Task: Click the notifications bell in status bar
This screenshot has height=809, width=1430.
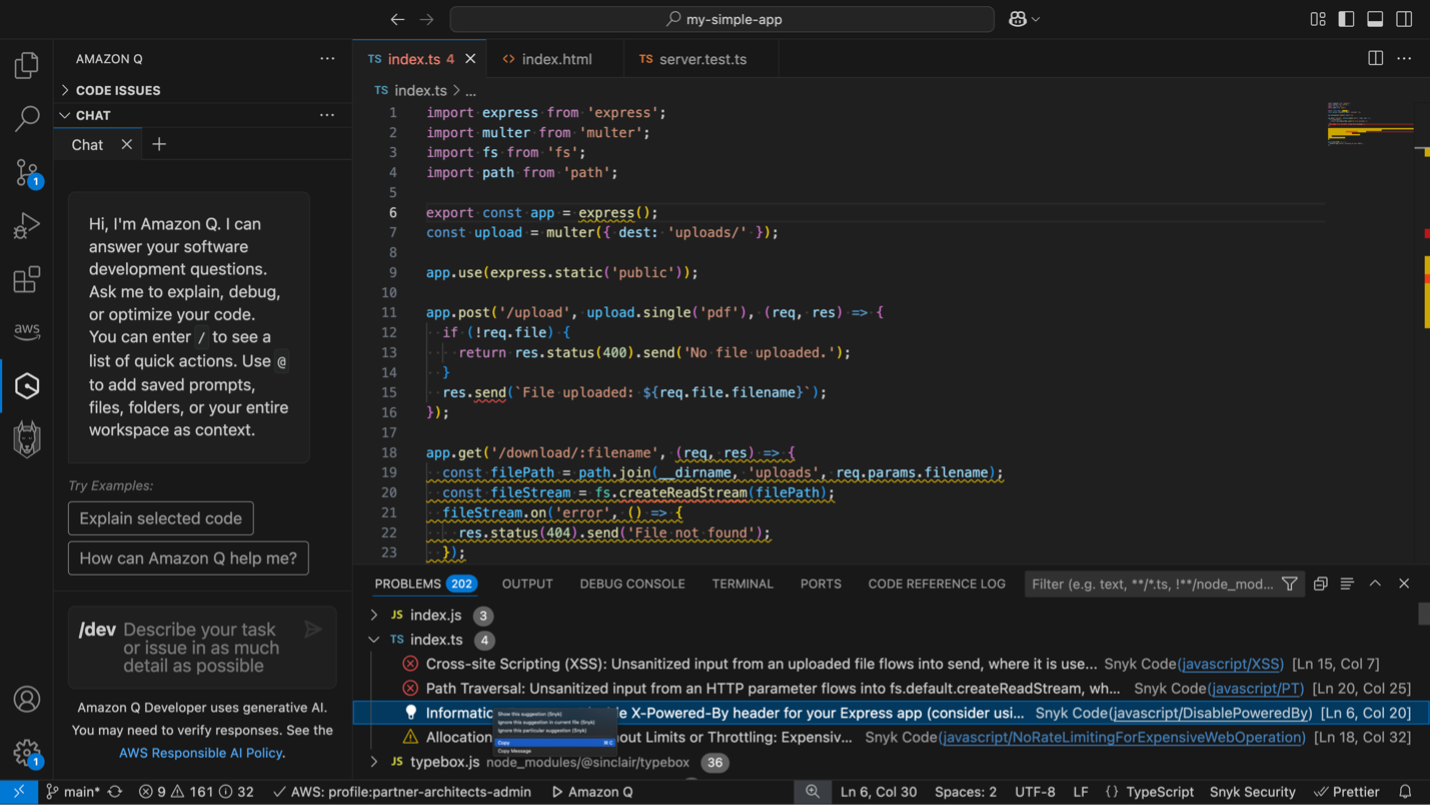Action: [x=1405, y=791]
